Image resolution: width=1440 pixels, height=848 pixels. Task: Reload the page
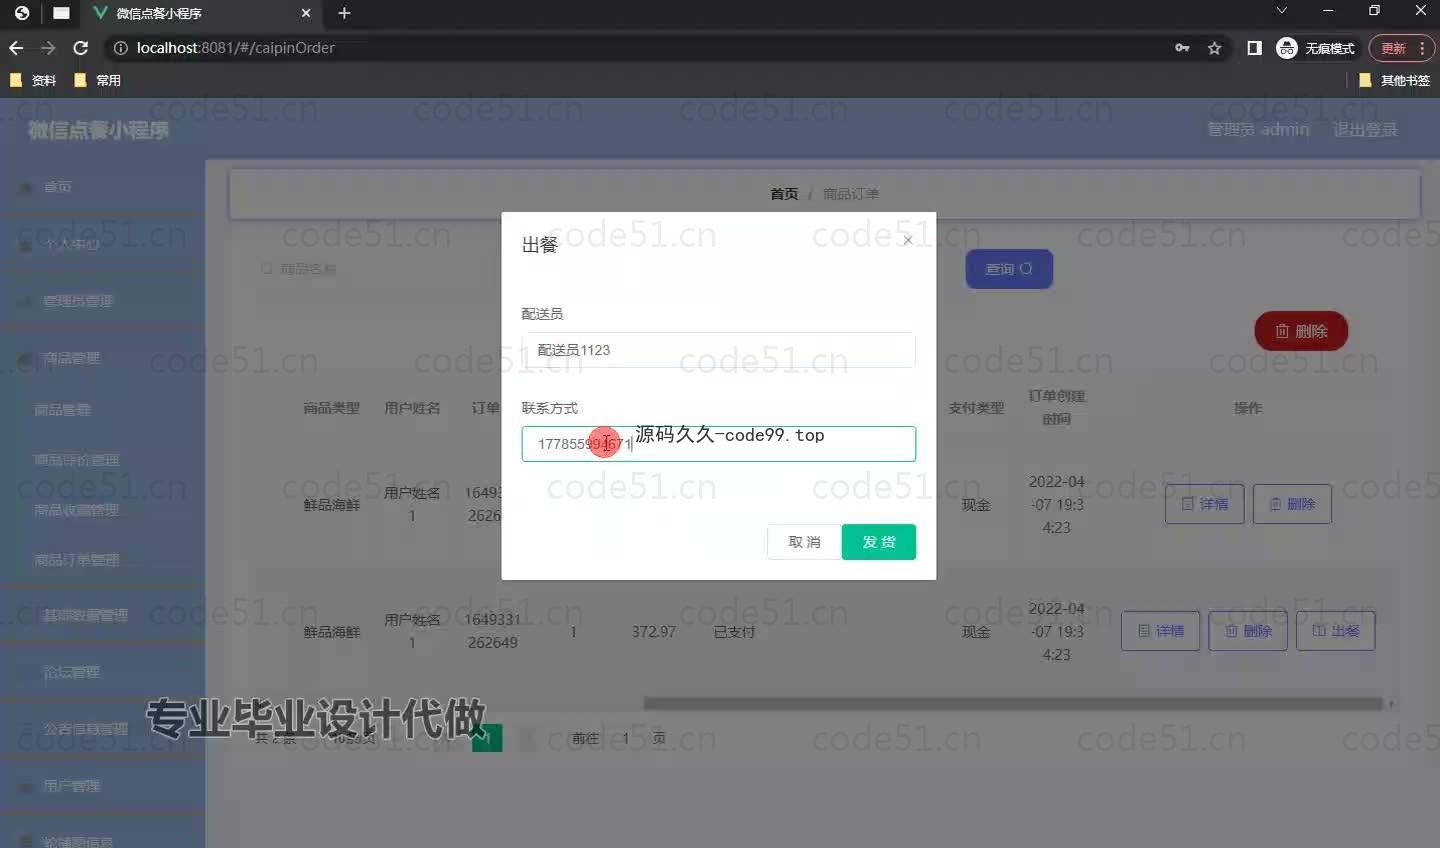(81, 48)
